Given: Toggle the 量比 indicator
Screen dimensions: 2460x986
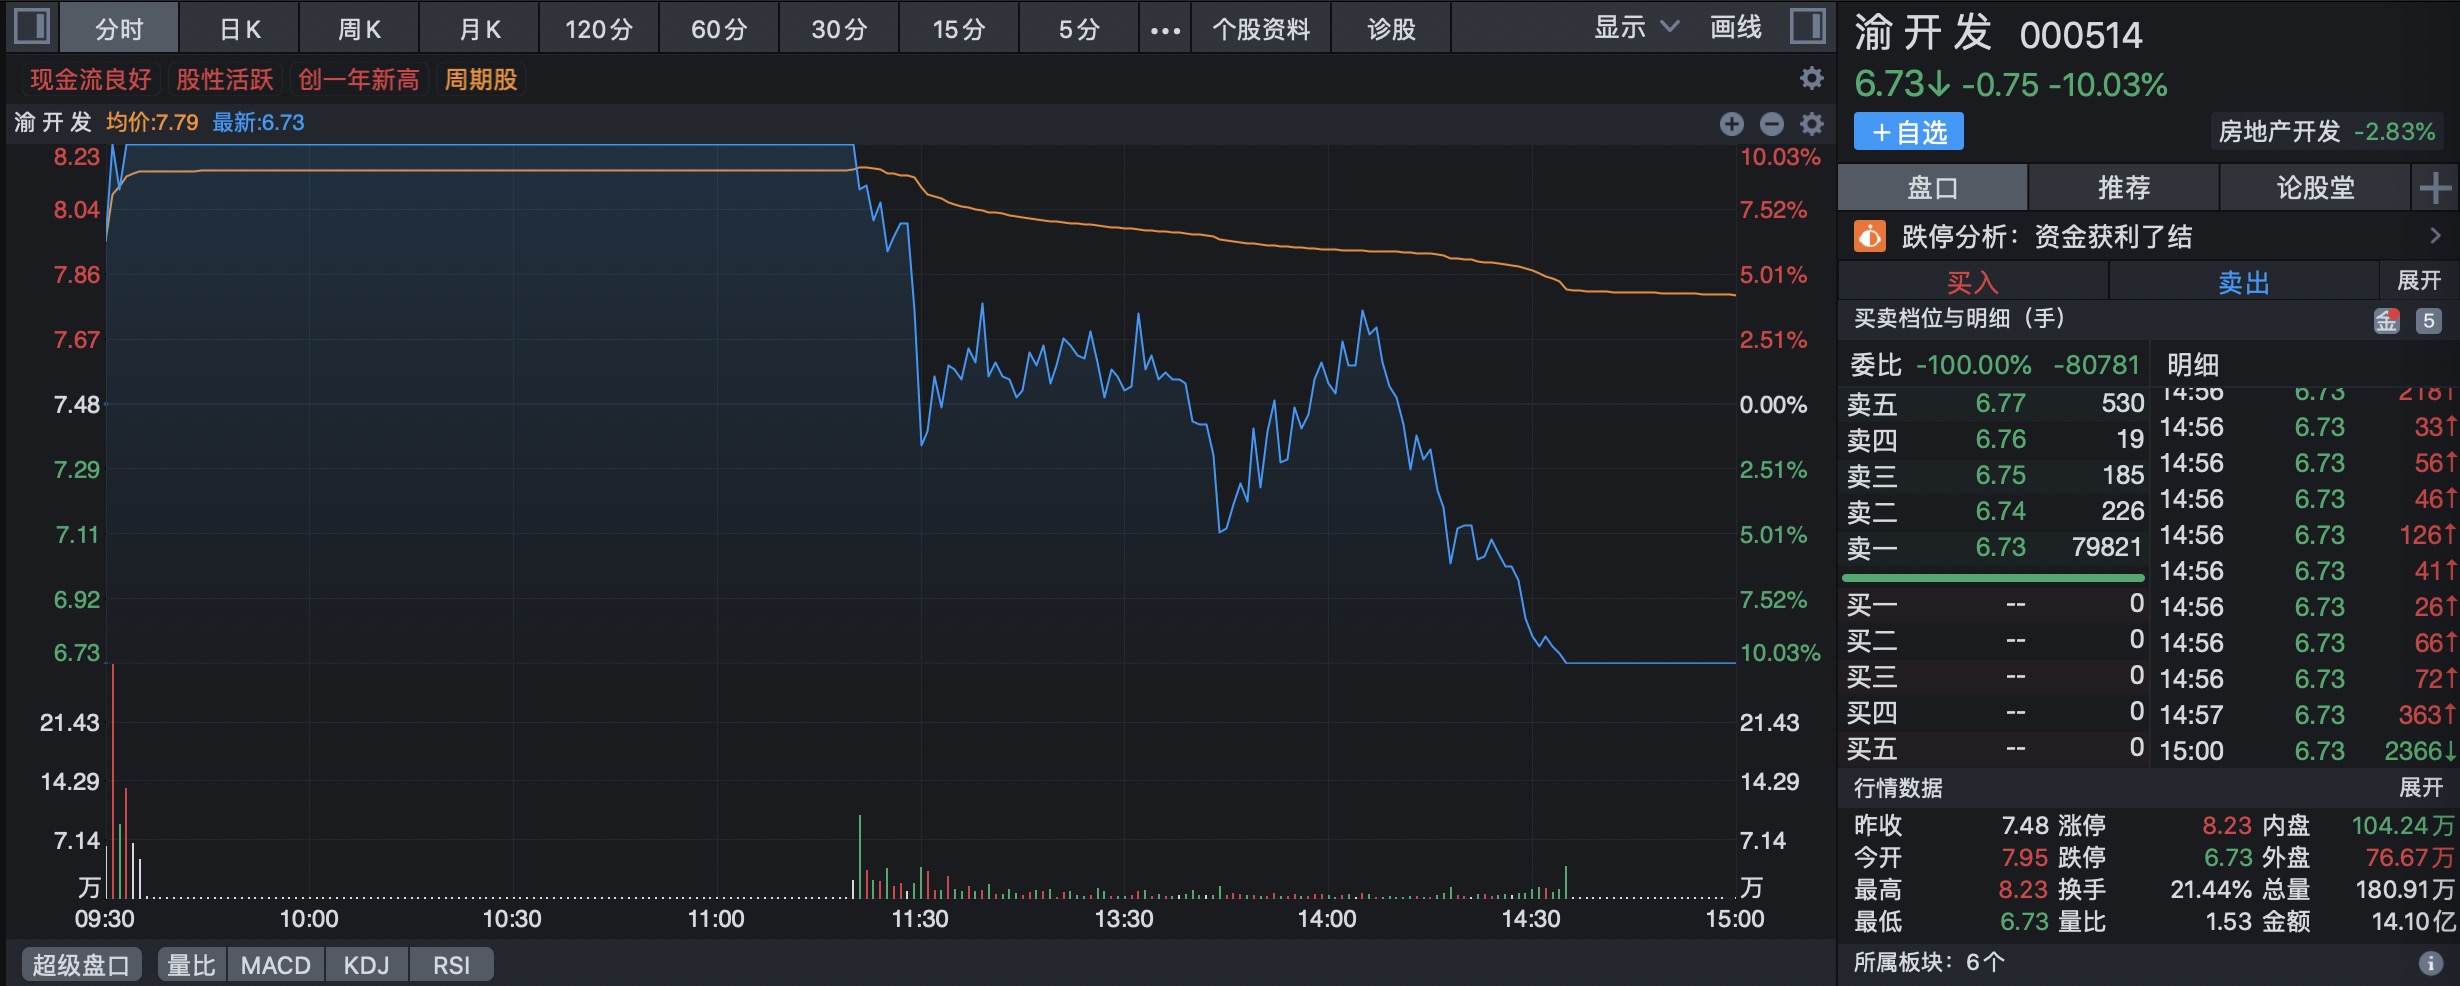Looking at the screenshot, I should click(191, 965).
